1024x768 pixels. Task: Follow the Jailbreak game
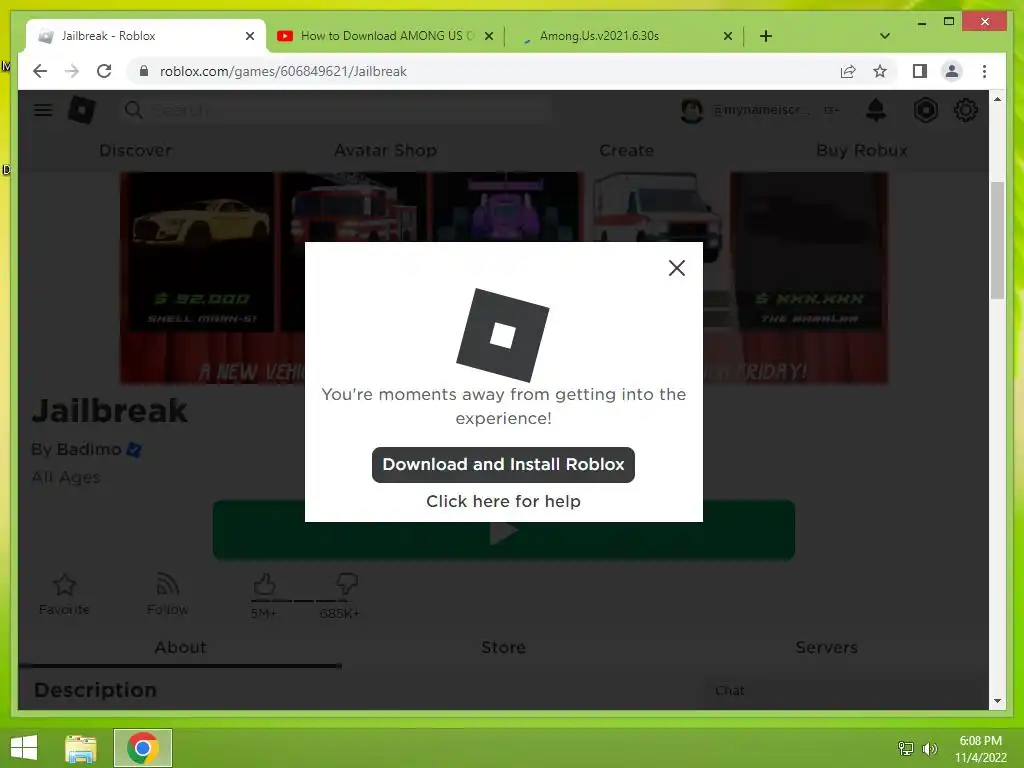tap(167, 594)
